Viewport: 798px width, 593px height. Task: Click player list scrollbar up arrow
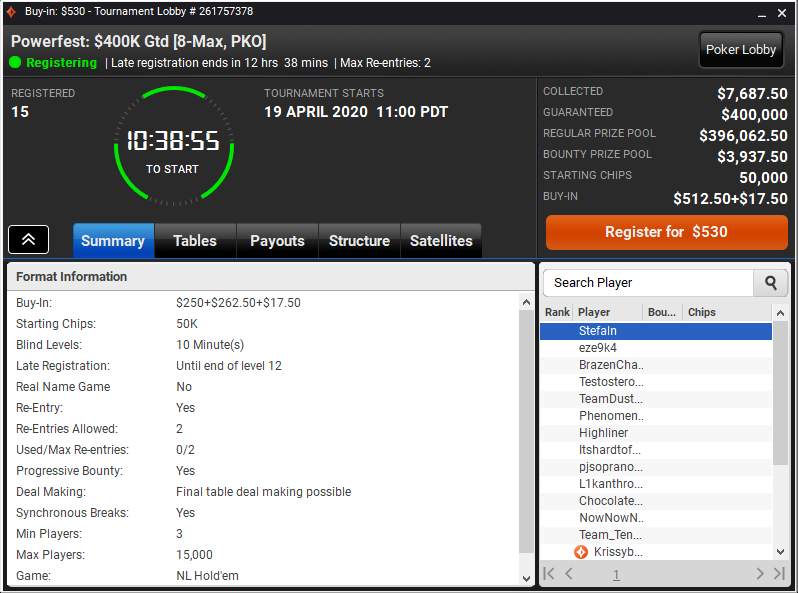(x=780, y=313)
